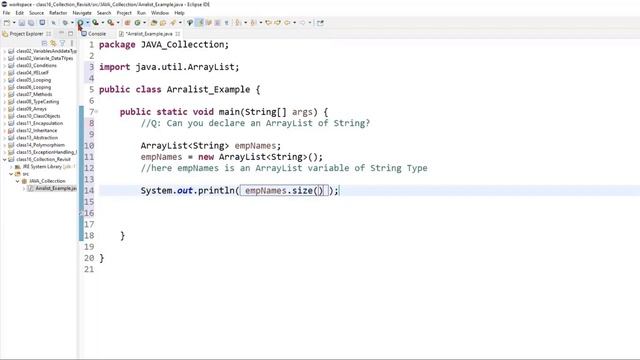Open the Edit menu
Screen dimensions: 640x360
click(x=20, y=13)
